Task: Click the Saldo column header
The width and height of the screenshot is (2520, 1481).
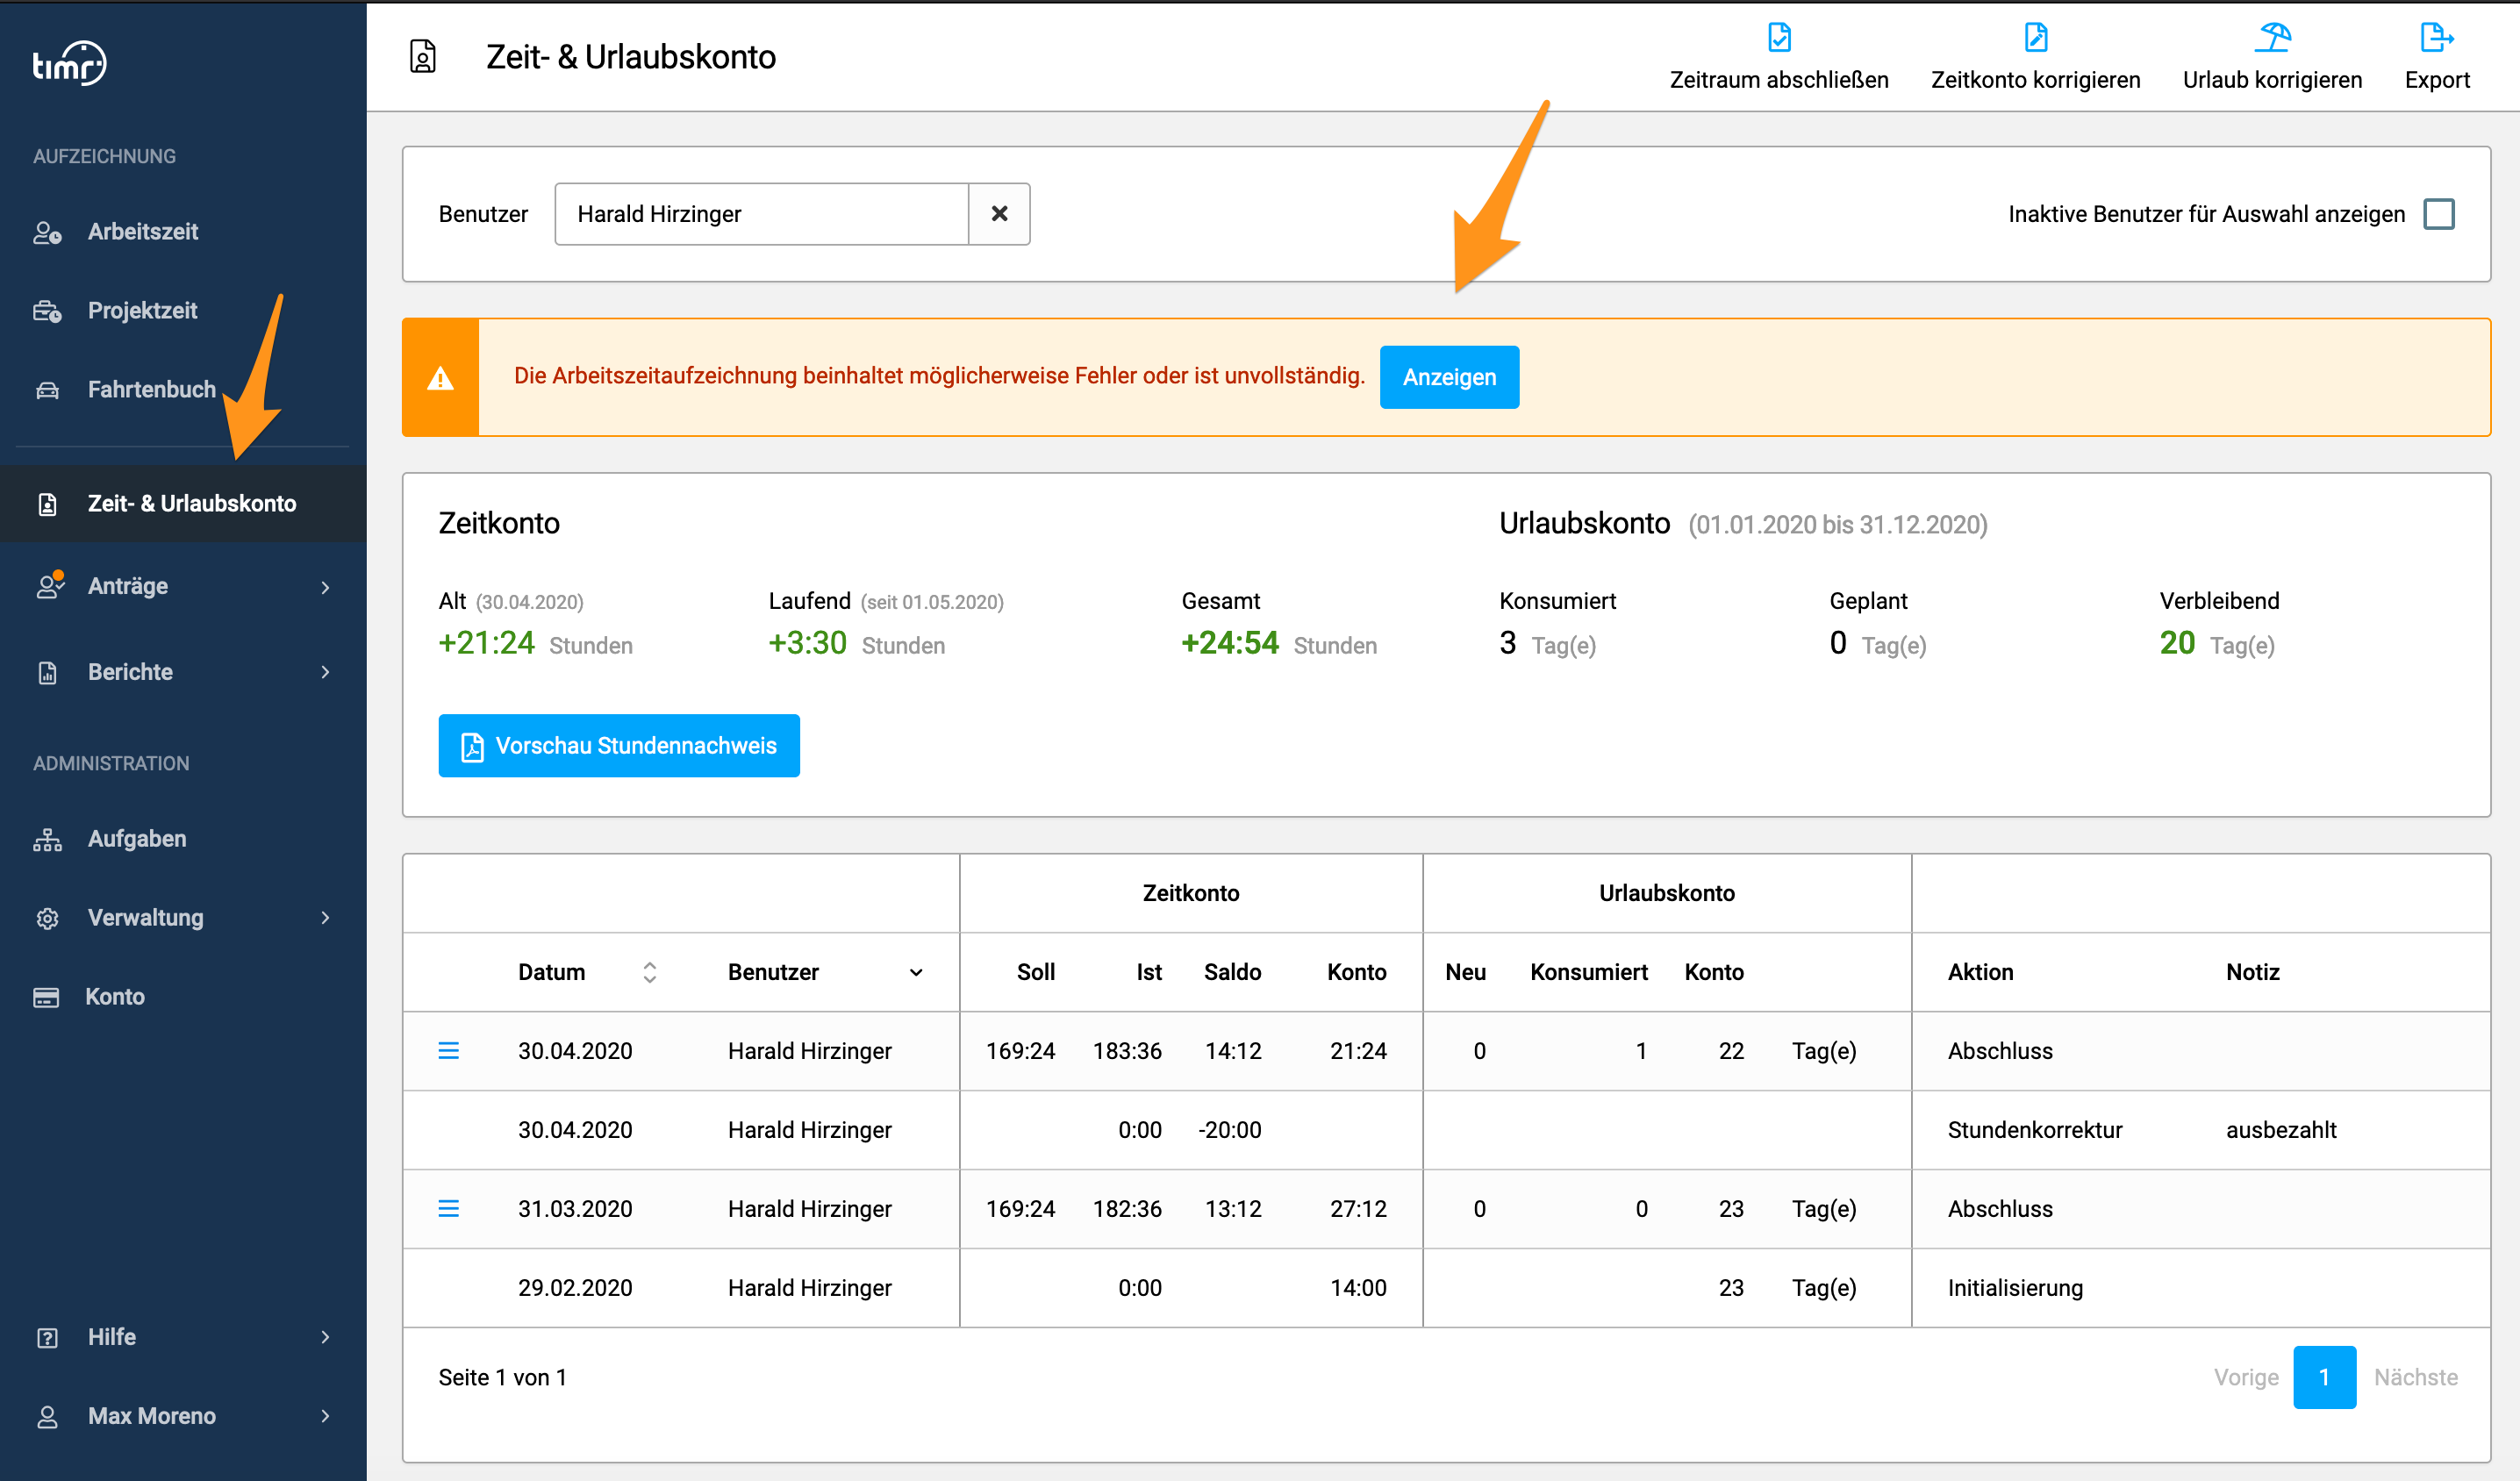Action: 1232,972
